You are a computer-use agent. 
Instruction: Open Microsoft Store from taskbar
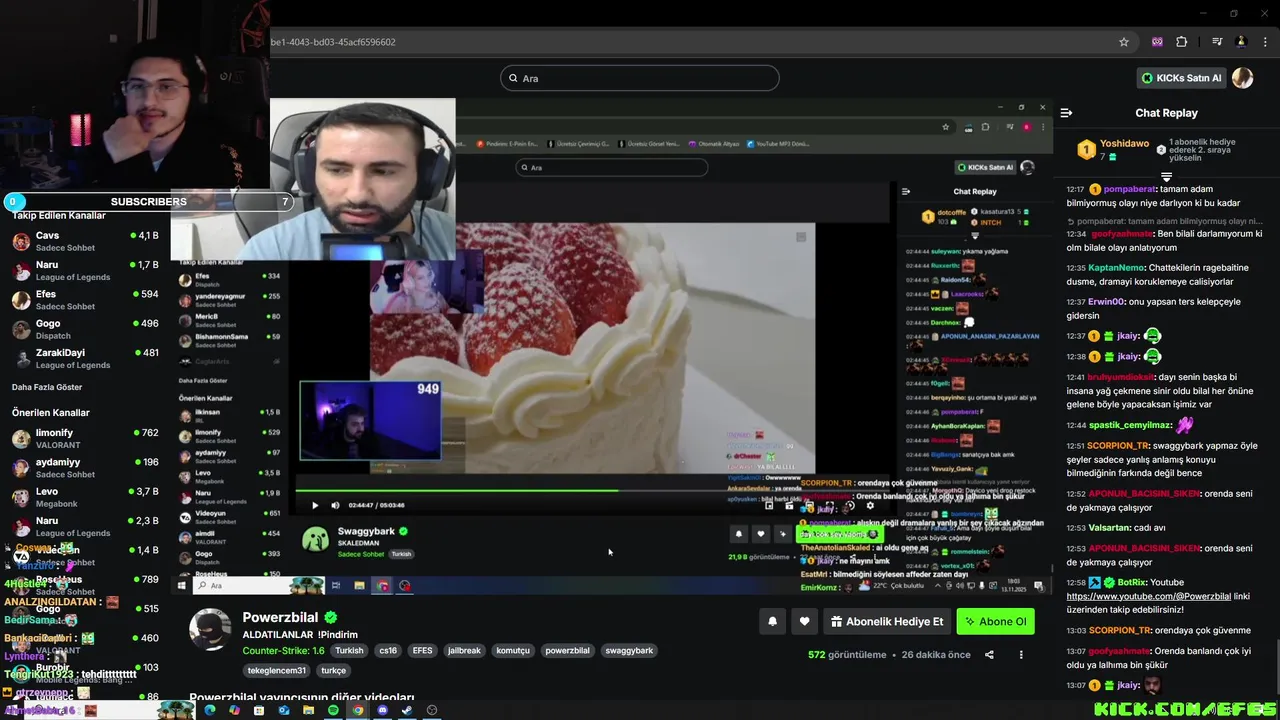coord(259,710)
